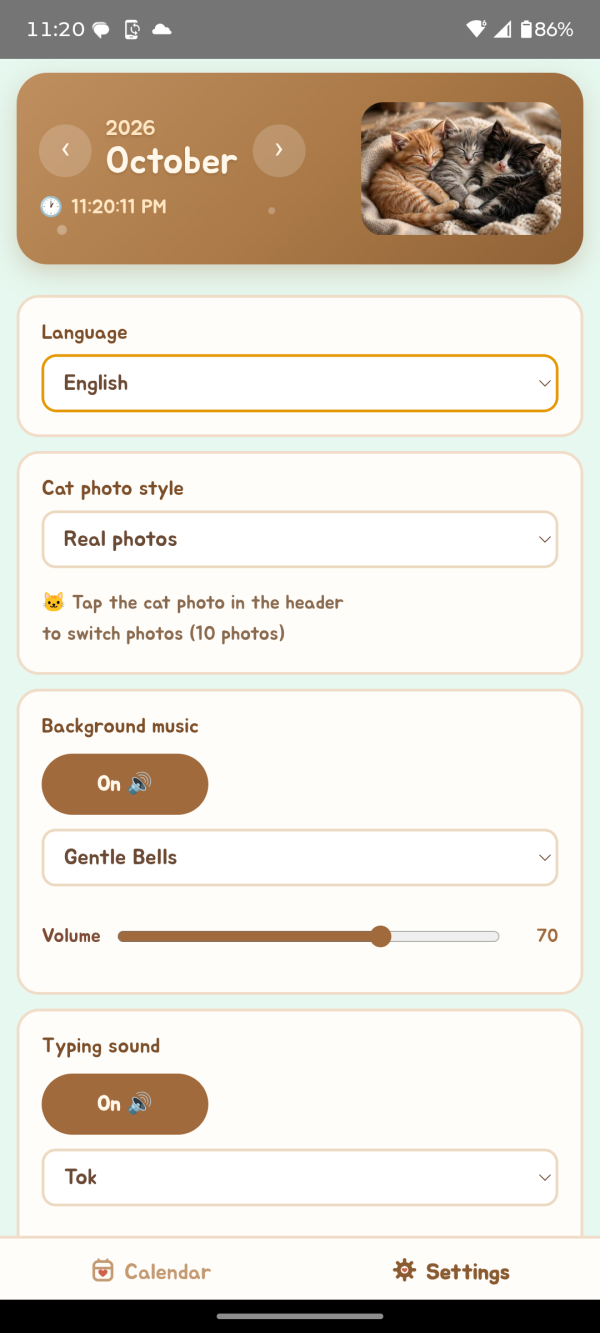Tap the sleeping kittens header photo
Viewport: 600px width, 1333px height.
(x=461, y=168)
